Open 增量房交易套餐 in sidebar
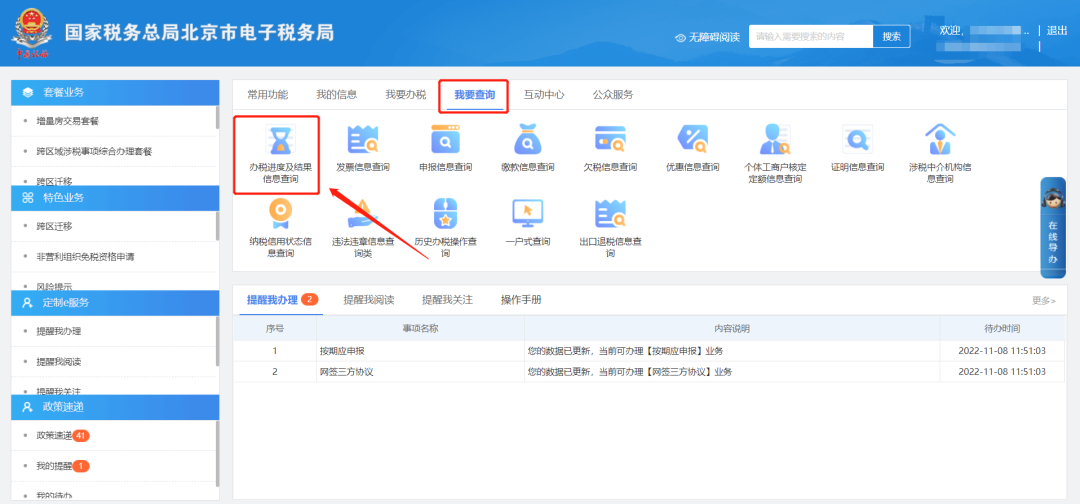The height and width of the screenshot is (504, 1080). [68, 121]
